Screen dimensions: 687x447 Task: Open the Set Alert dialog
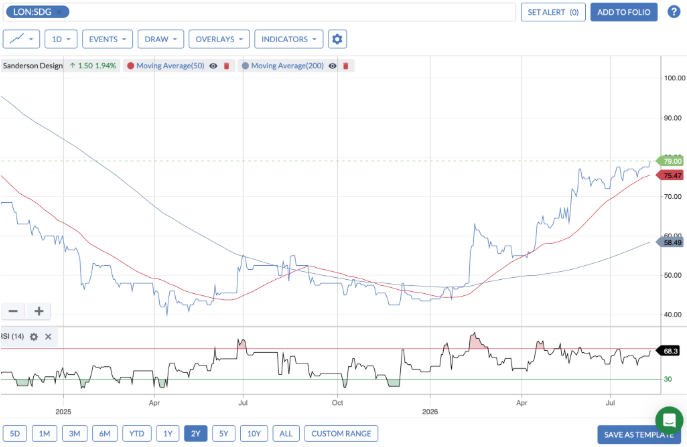553,12
